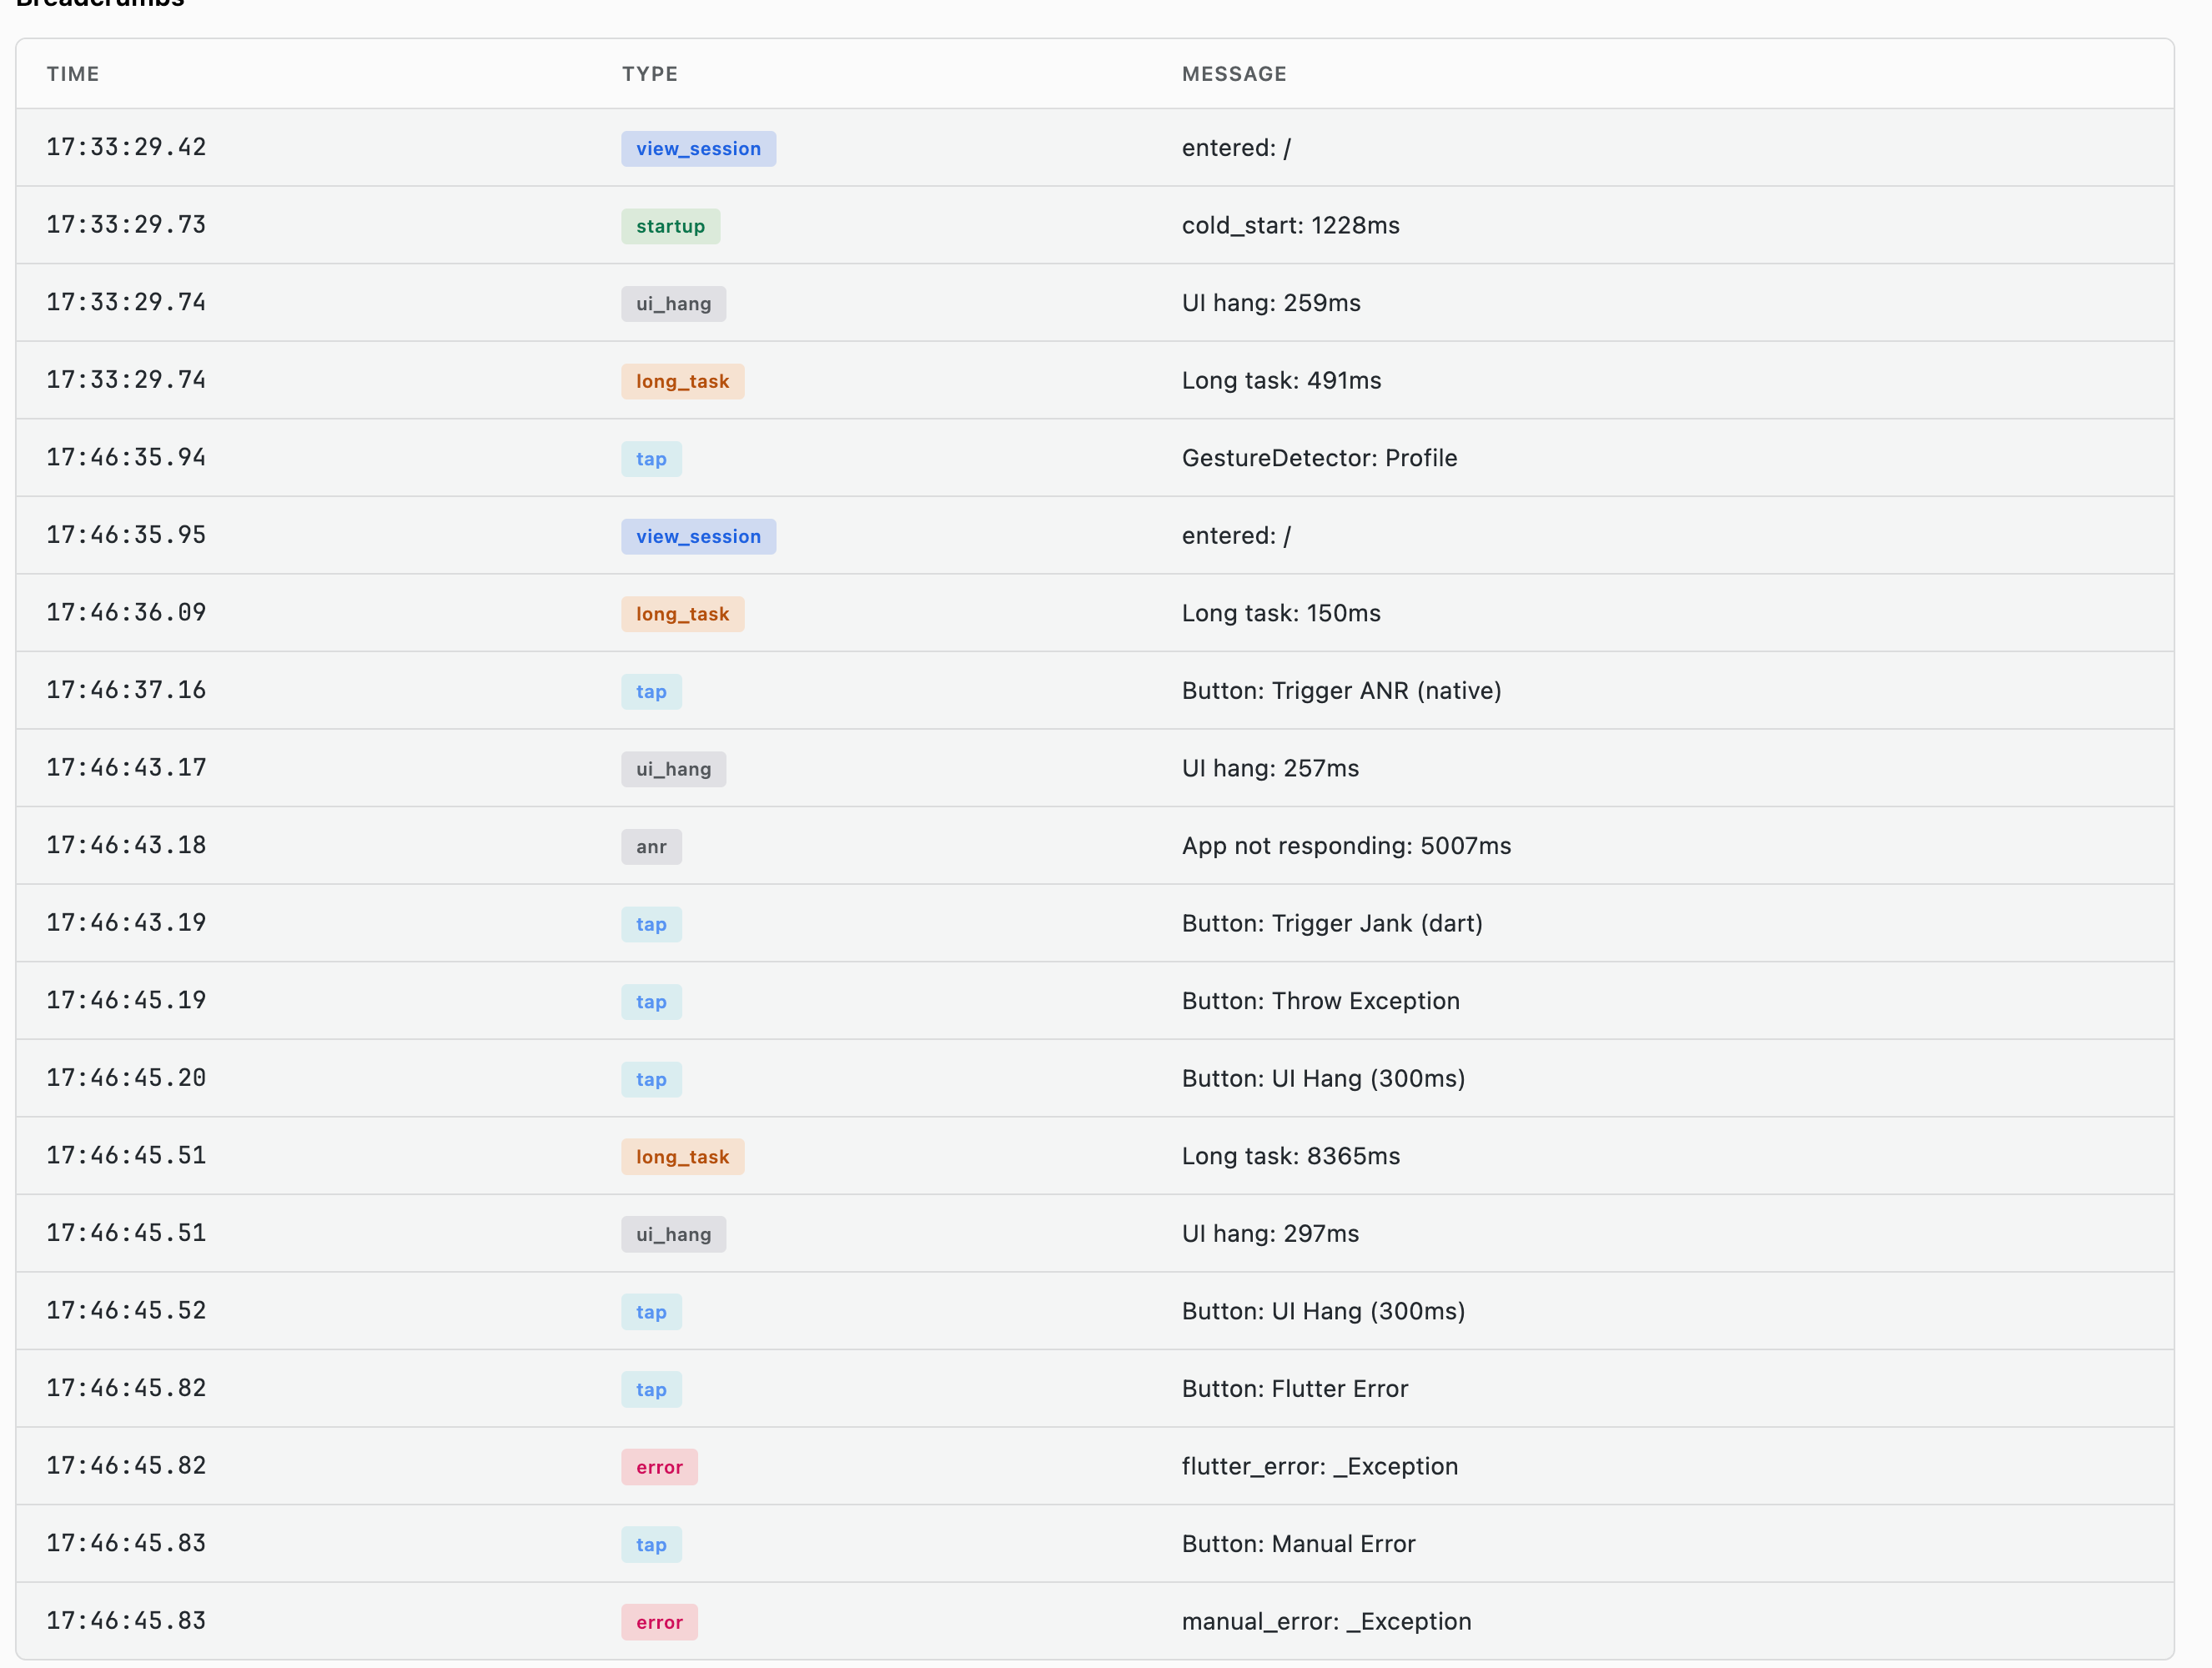Screen dimensions: 2212x1668
Task: Click the TYPE column header
Action: [650, 74]
